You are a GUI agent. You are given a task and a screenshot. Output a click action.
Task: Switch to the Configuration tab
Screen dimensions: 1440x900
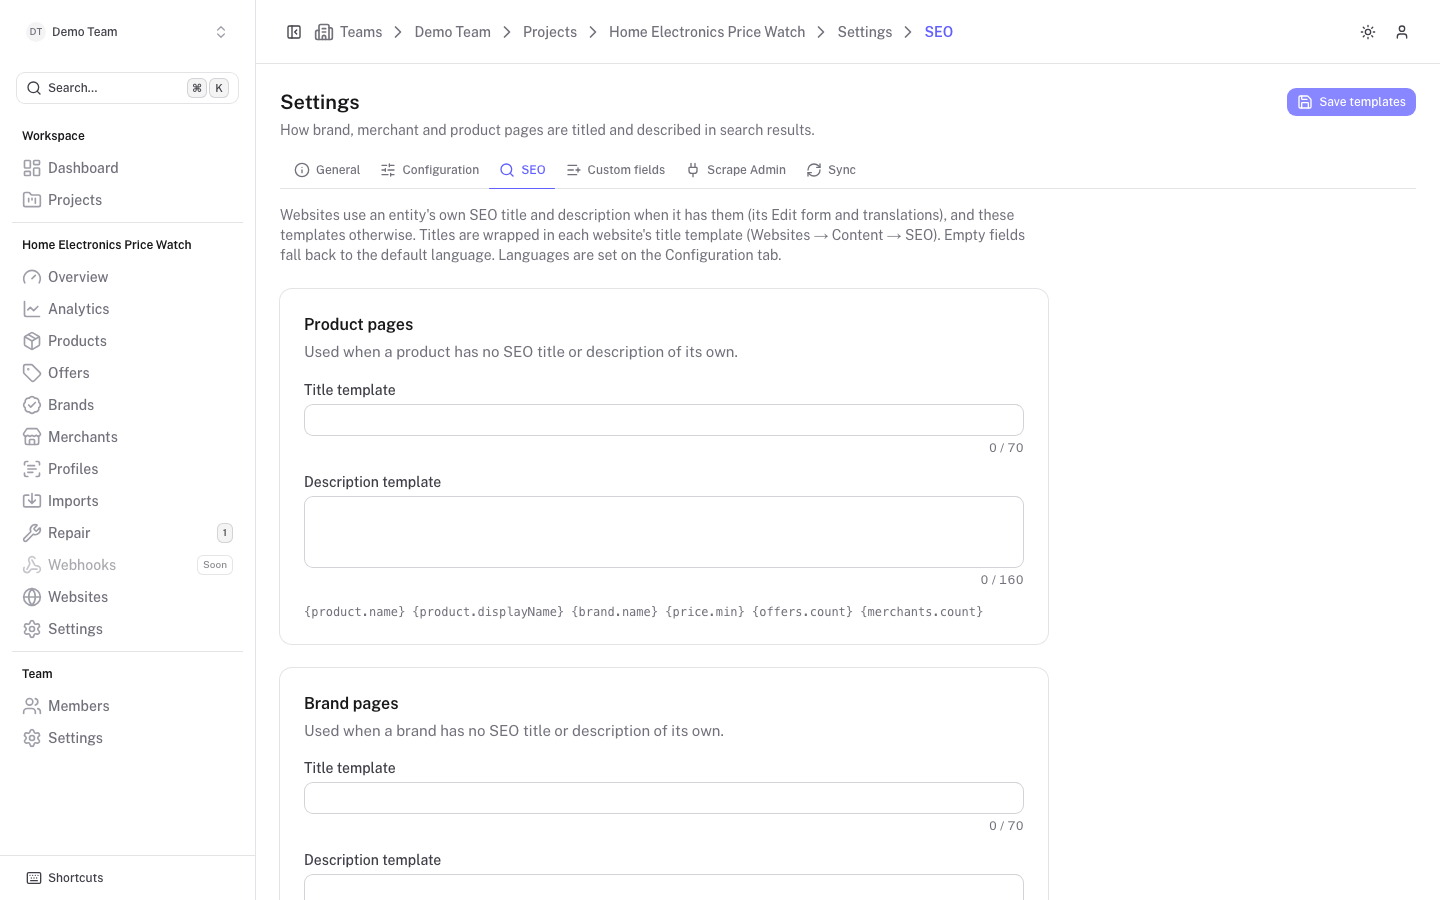point(430,170)
